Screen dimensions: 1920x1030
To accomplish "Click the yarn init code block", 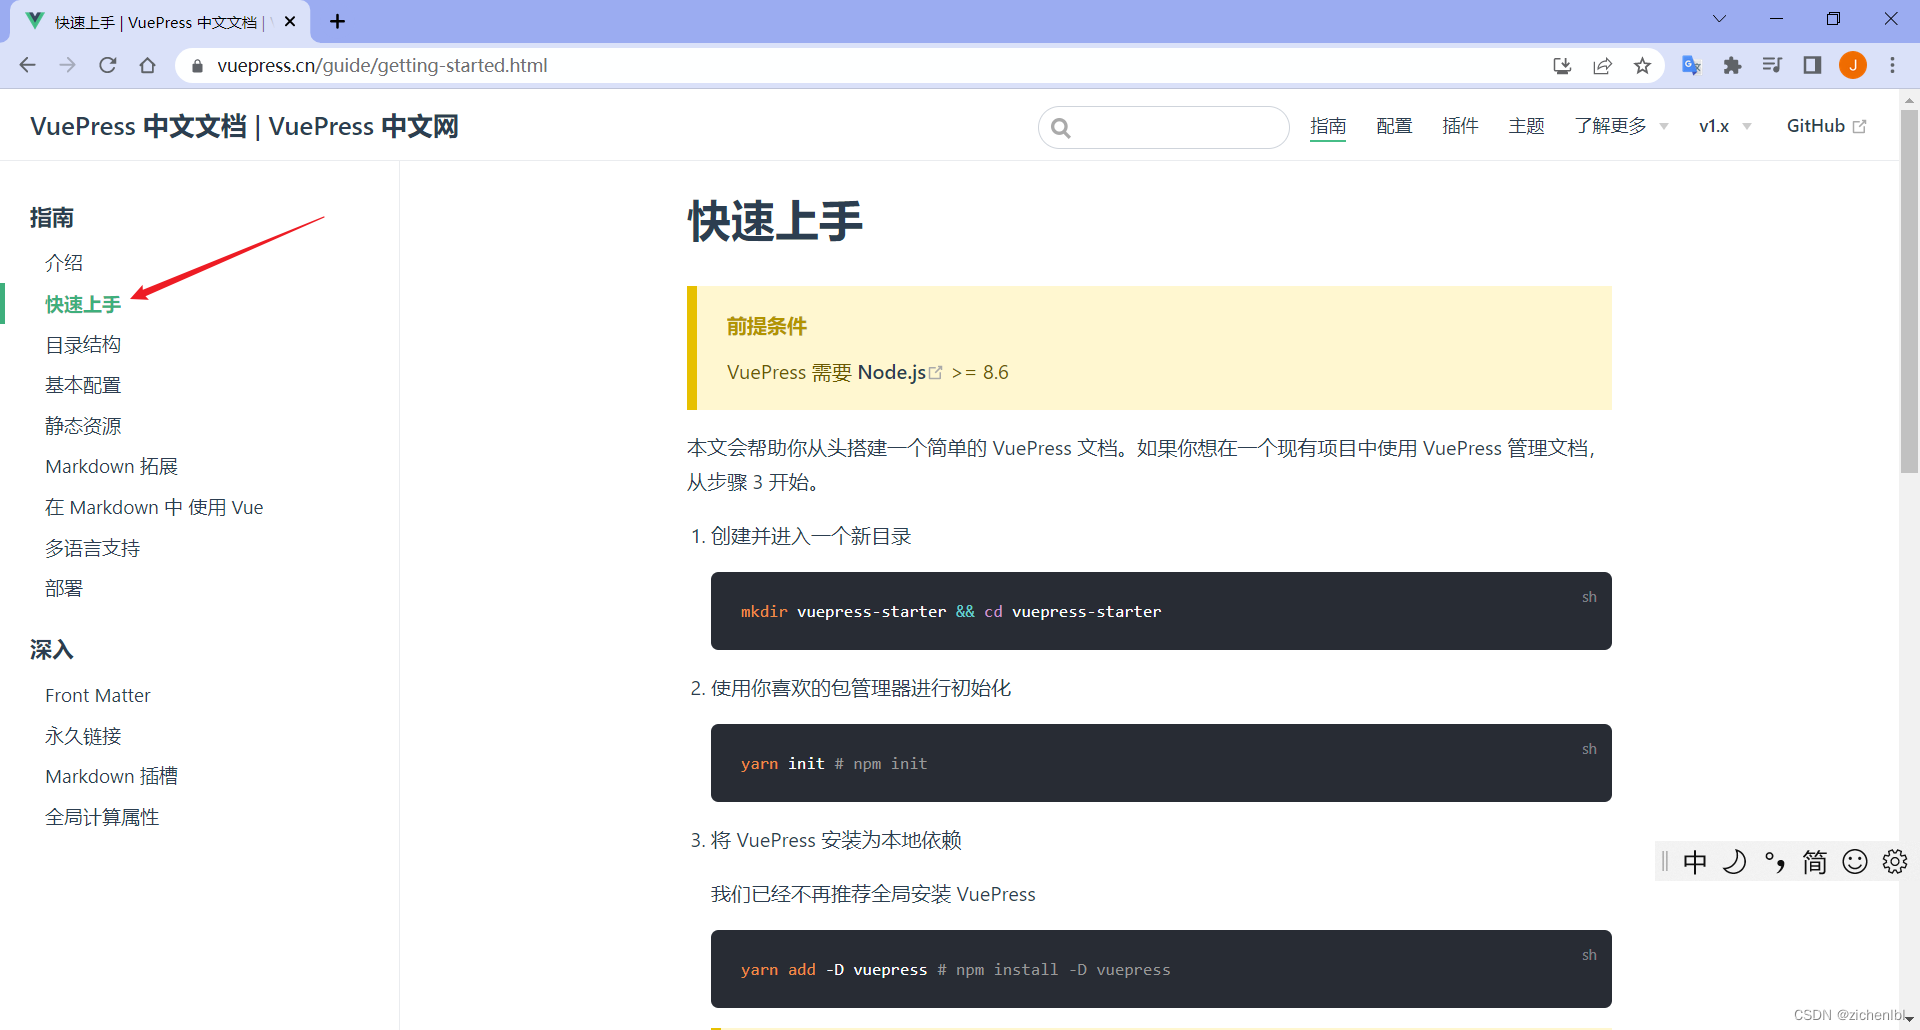I will (x=1161, y=763).
